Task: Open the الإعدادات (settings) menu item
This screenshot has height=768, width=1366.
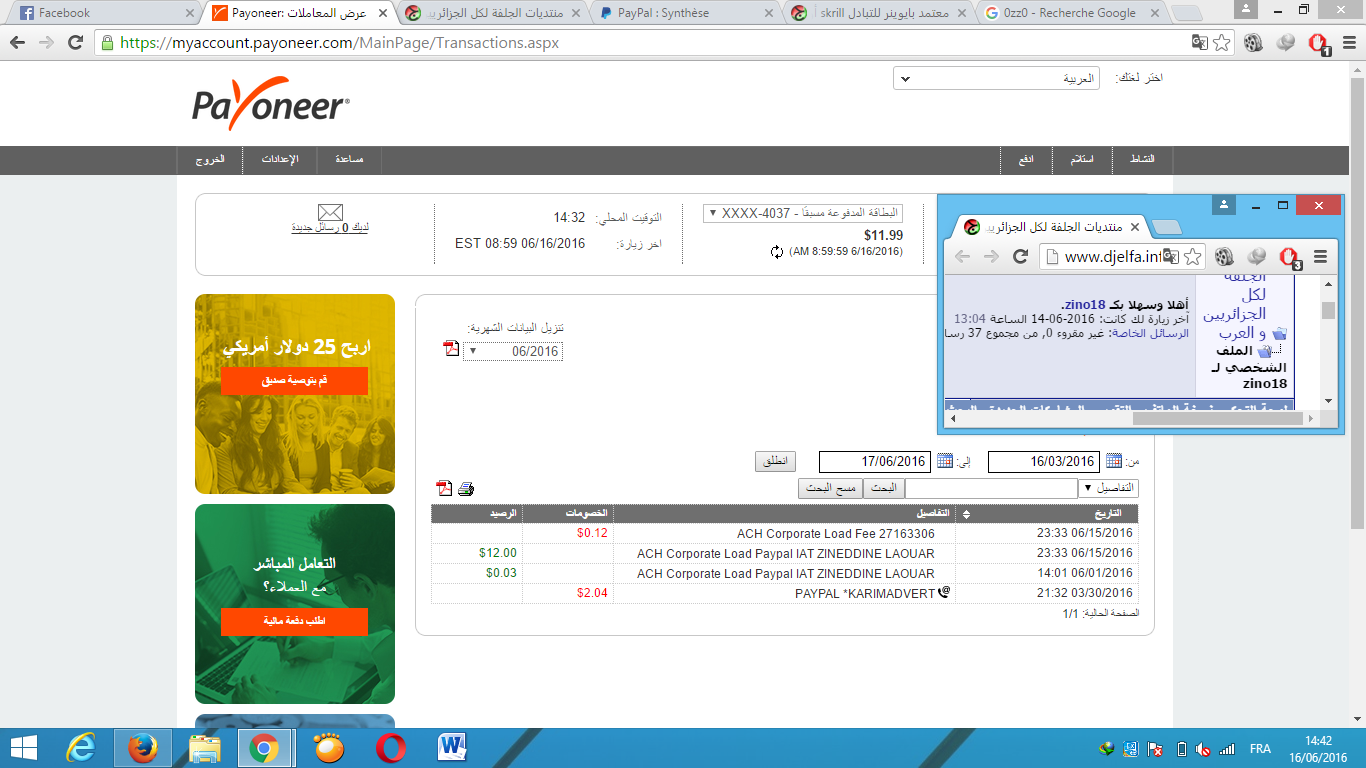Action: point(279,160)
